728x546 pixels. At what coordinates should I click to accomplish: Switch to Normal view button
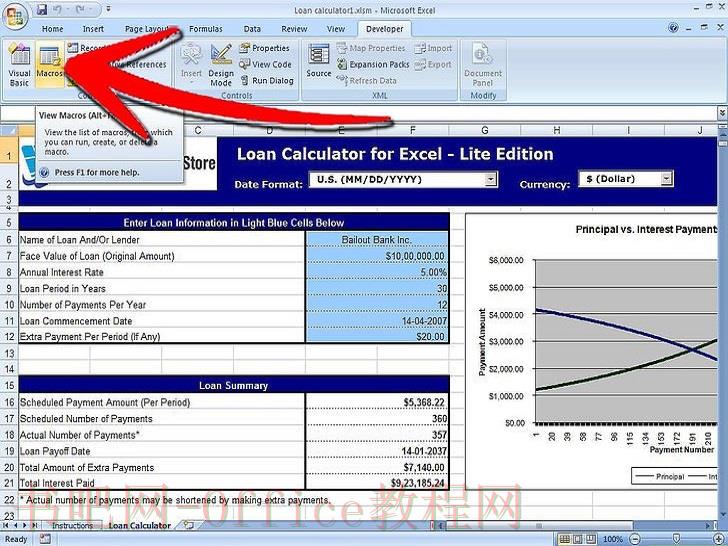click(564, 539)
